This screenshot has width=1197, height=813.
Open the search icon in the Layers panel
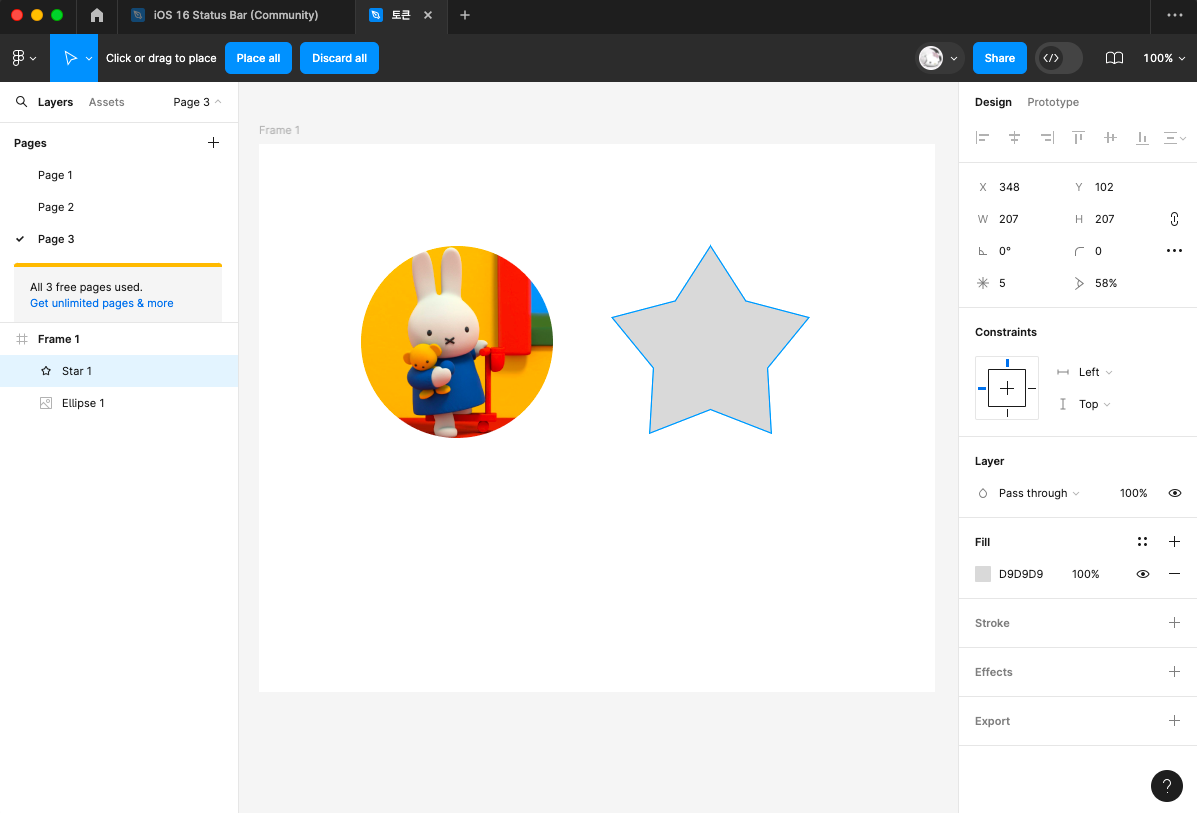21,102
